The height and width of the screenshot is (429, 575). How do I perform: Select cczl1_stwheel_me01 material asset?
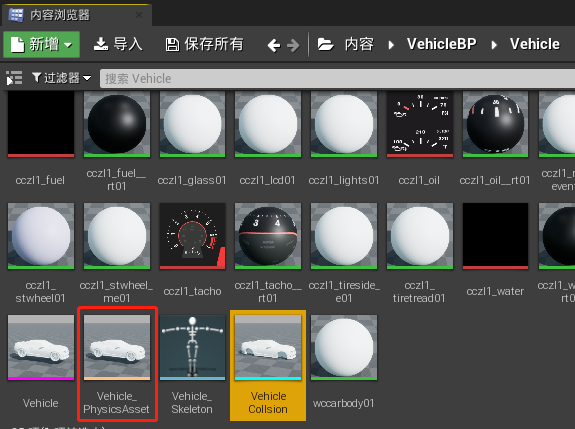pyautogui.click(x=117, y=253)
